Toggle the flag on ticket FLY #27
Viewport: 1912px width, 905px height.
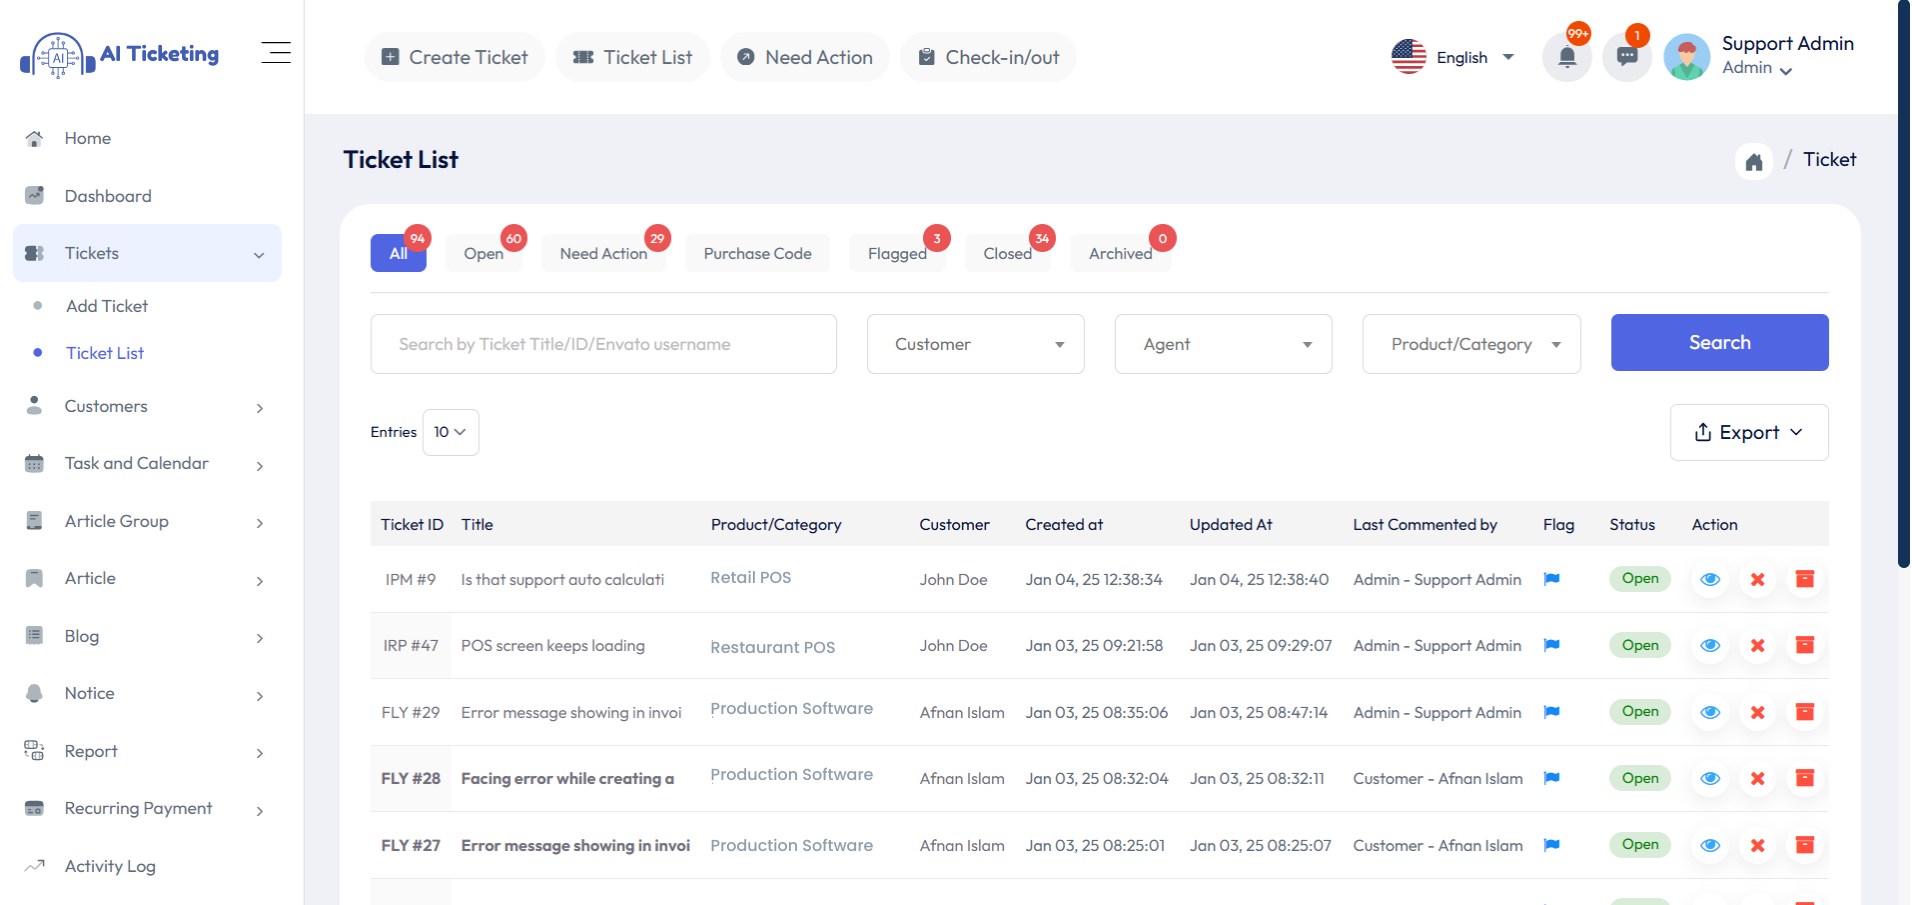click(x=1551, y=844)
